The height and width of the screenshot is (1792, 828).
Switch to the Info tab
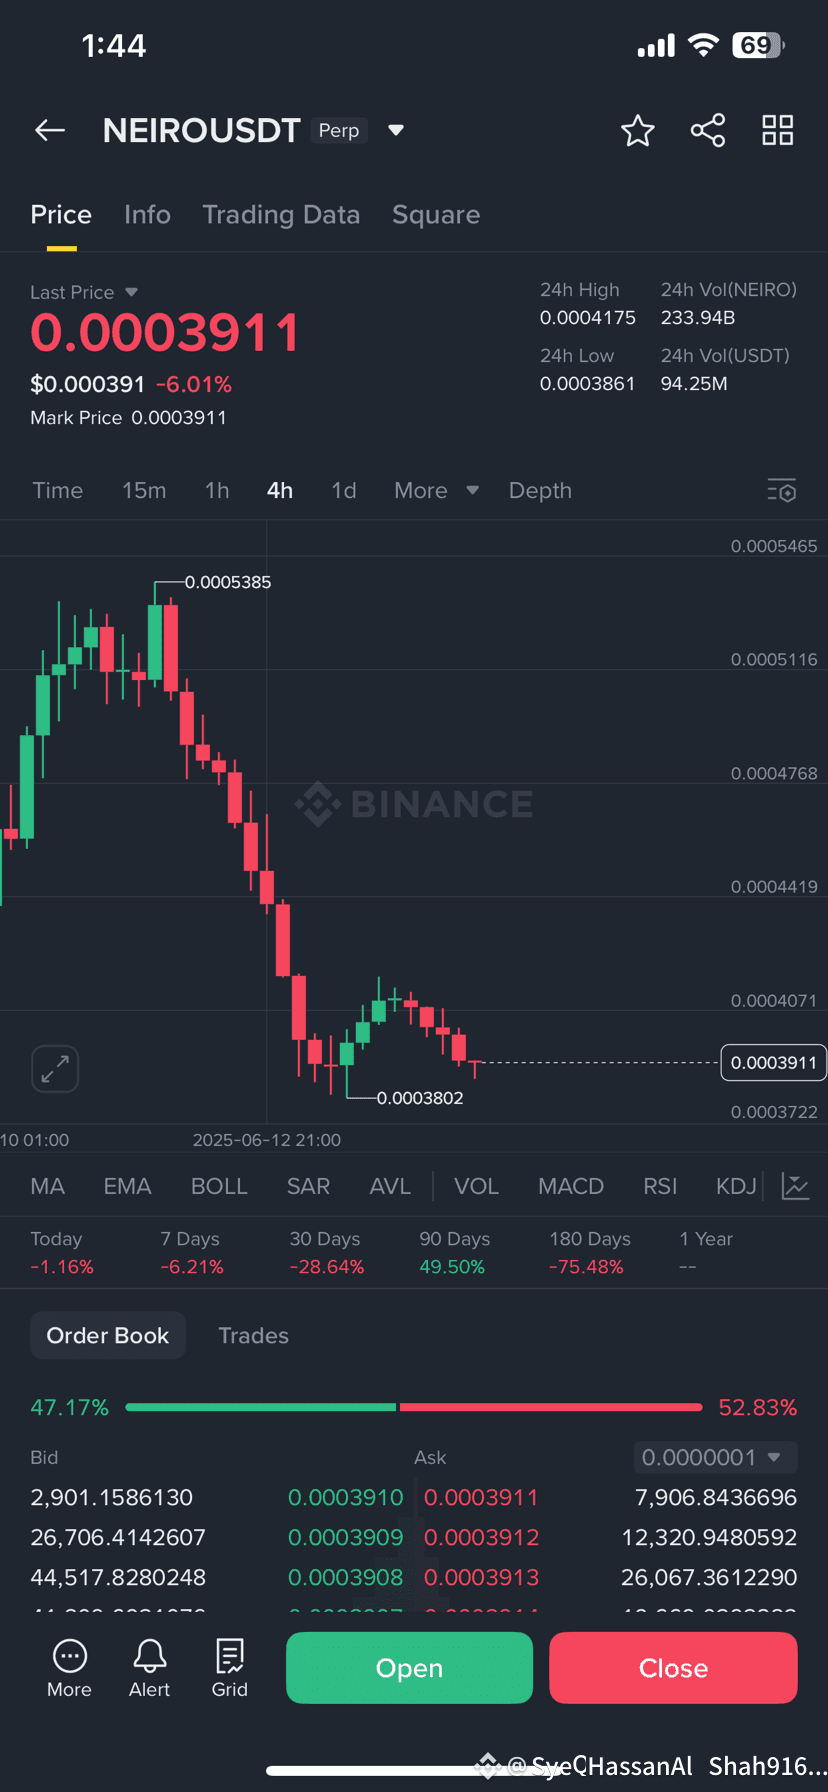point(147,215)
